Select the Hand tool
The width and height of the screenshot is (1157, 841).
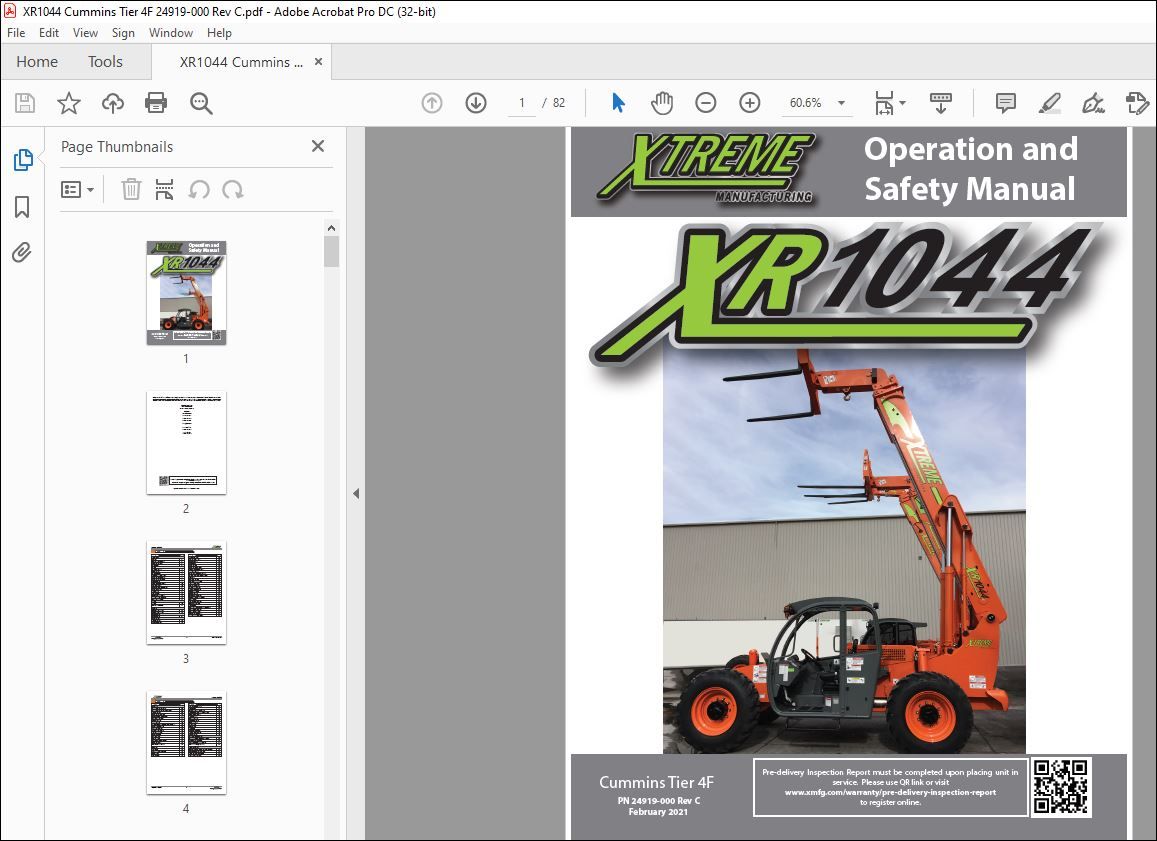click(x=661, y=102)
